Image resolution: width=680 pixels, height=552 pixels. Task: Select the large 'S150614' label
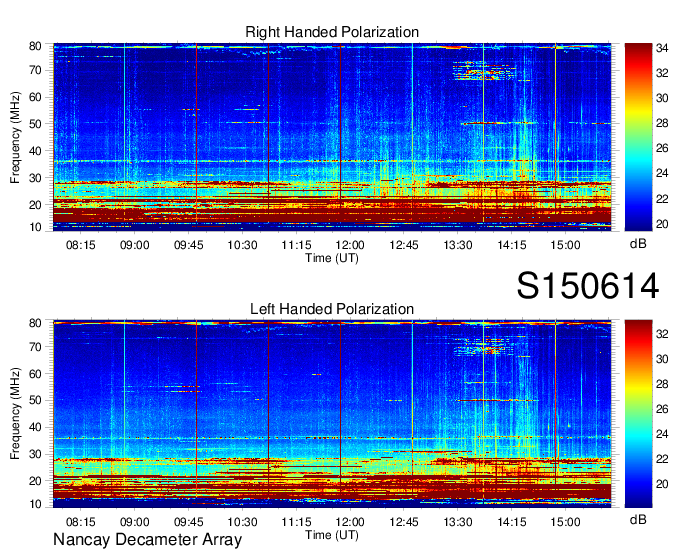588,286
